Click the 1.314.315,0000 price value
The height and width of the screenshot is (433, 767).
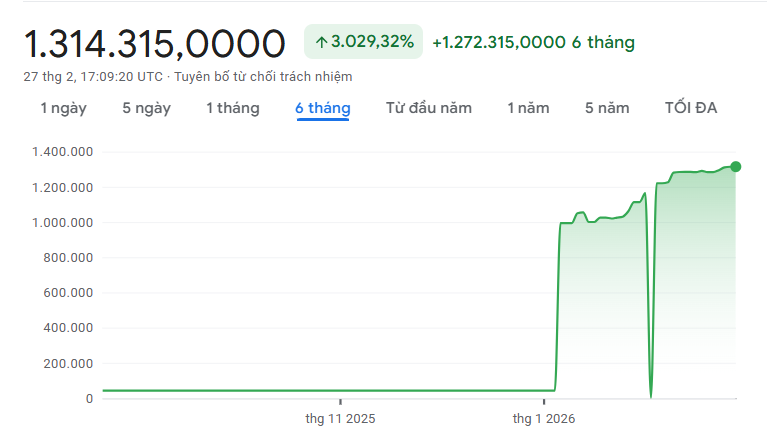(155, 43)
